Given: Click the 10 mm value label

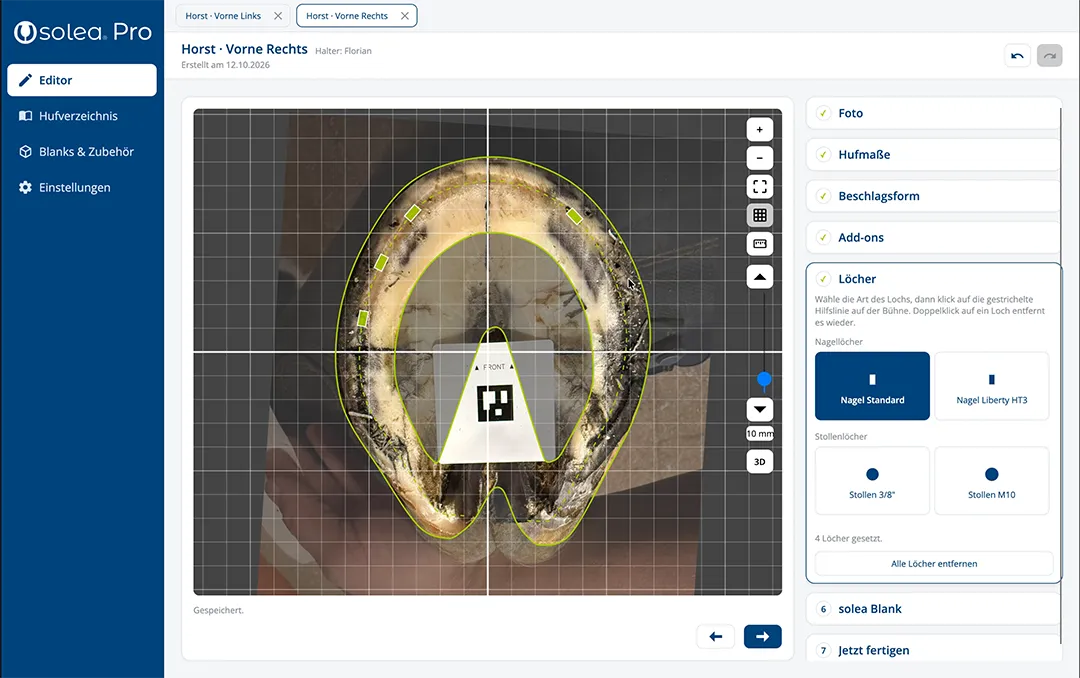Looking at the screenshot, I should 760,433.
